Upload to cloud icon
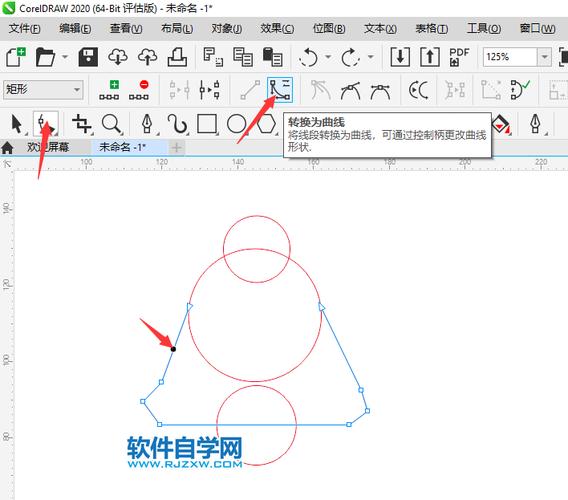Image resolution: width=568 pixels, height=500 pixels. [147, 57]
